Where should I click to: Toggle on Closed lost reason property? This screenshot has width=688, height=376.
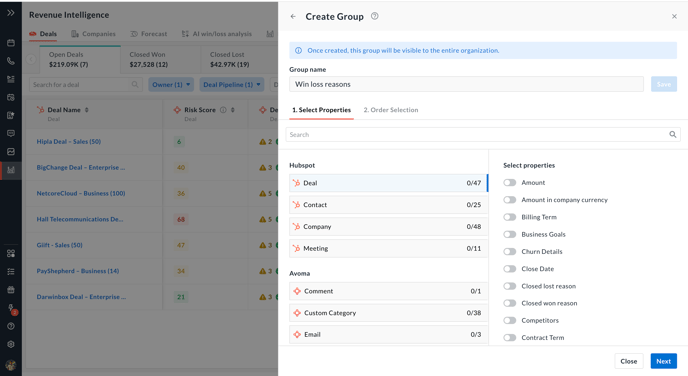(509, 286)
